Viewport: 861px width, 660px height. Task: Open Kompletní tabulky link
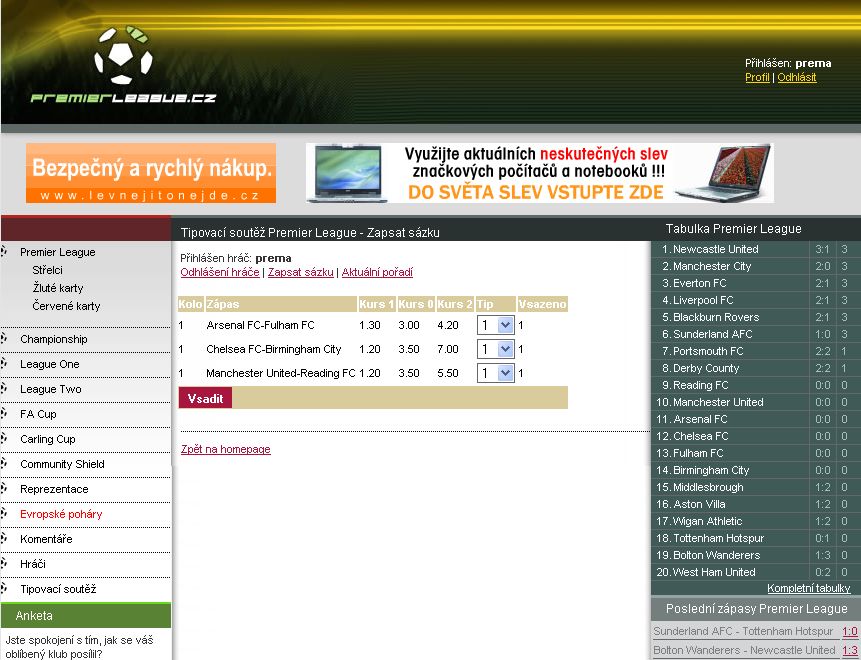point(809,588)
